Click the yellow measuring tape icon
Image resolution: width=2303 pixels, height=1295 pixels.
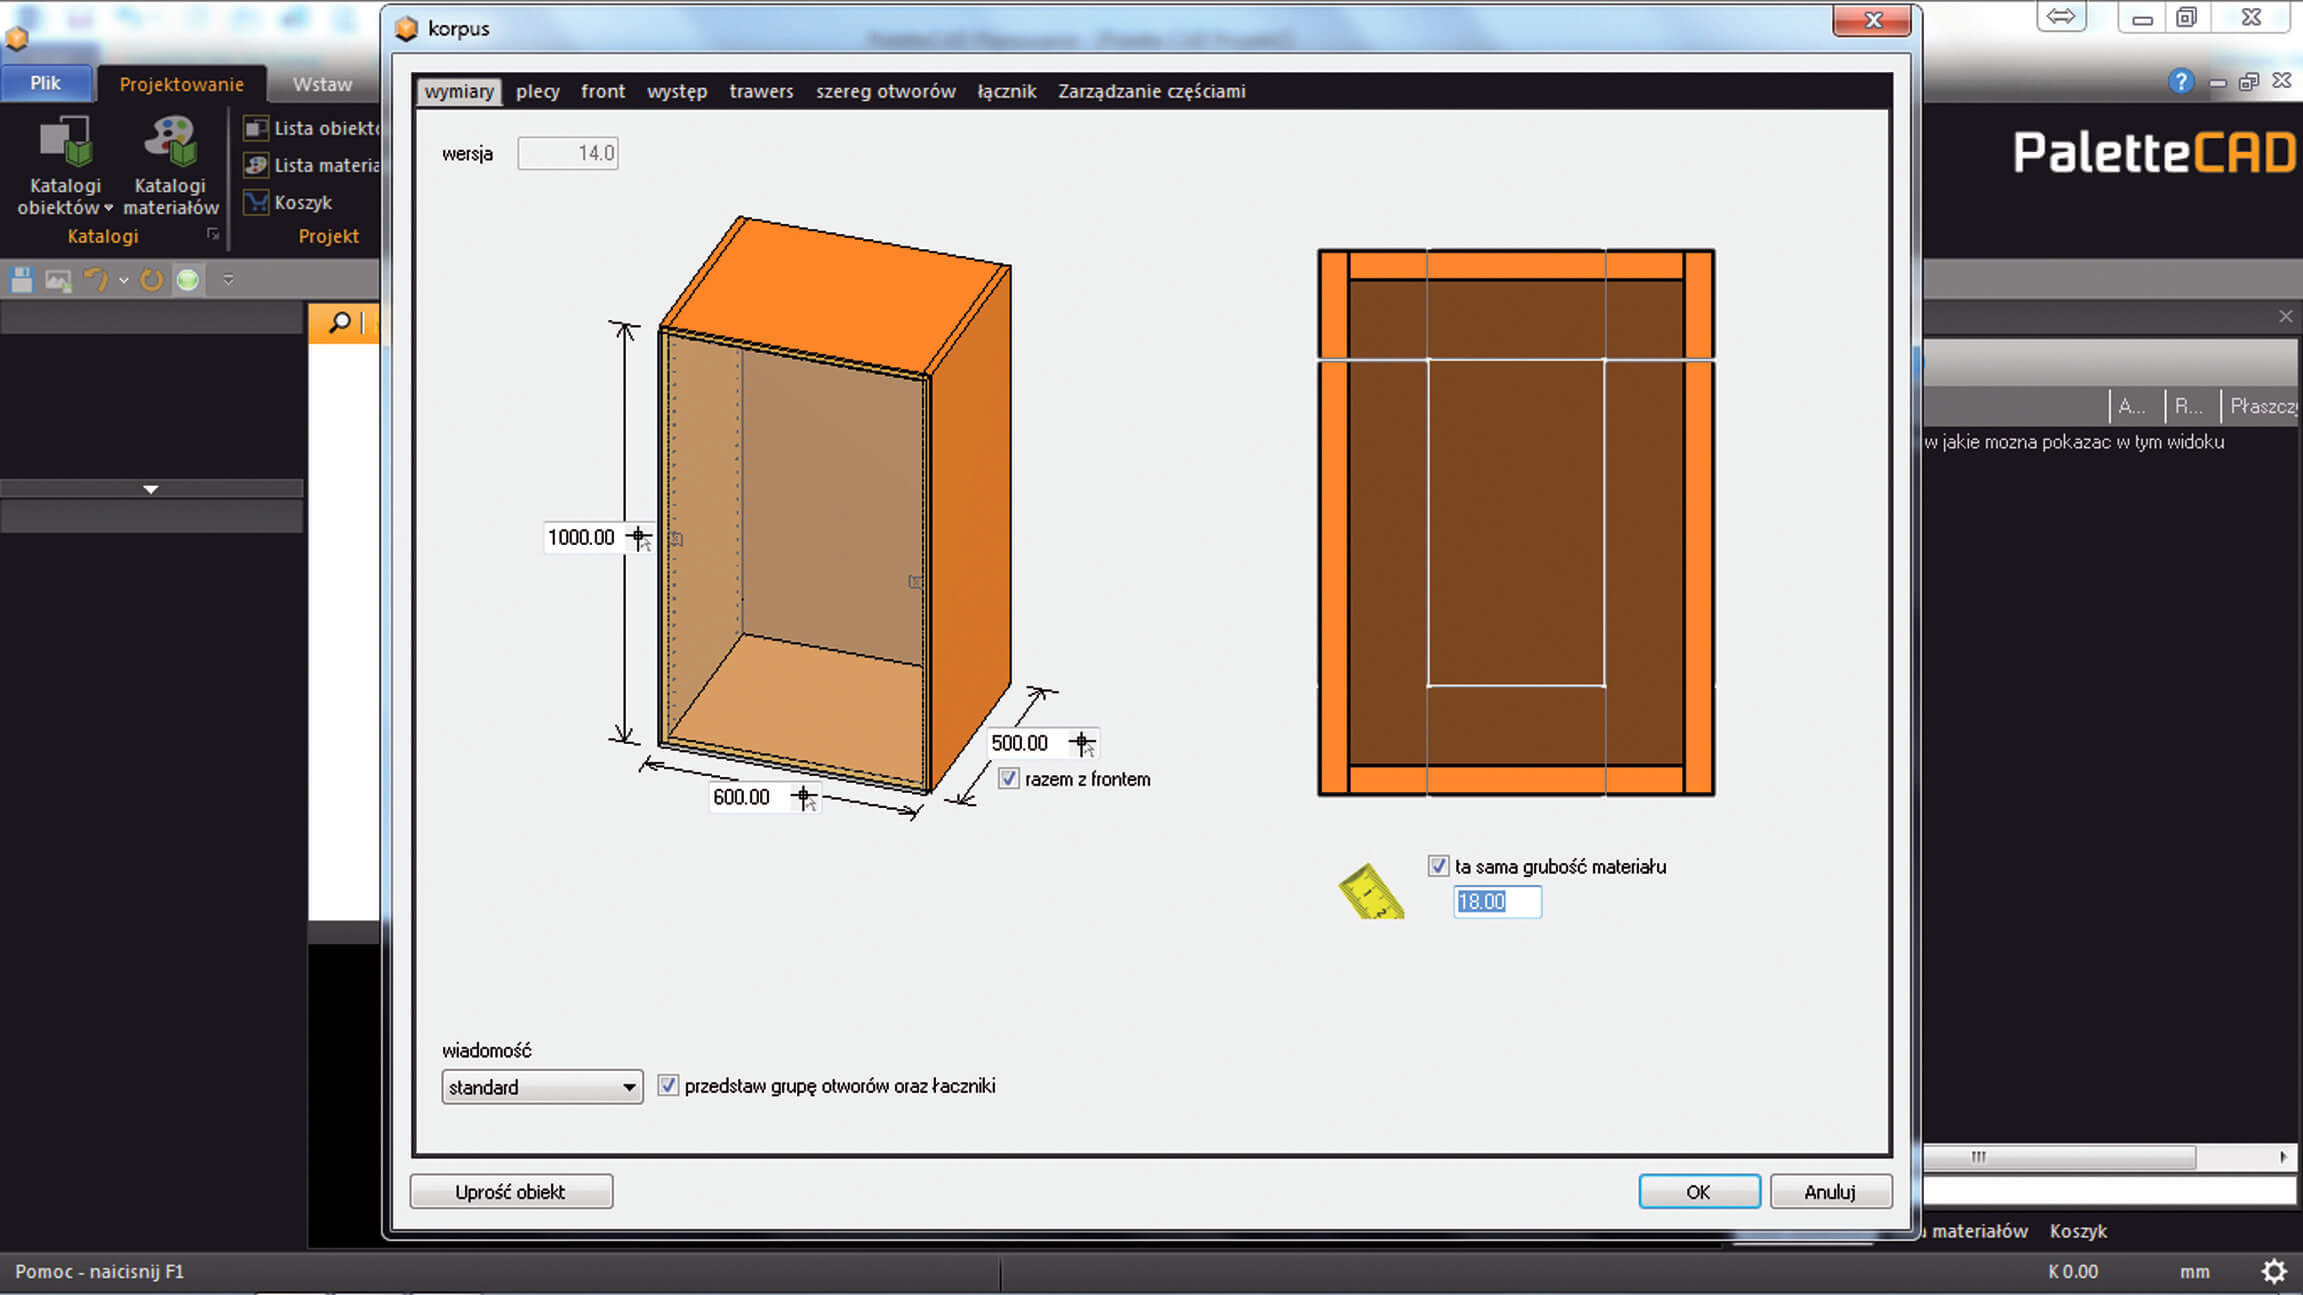click(1371, 892)
